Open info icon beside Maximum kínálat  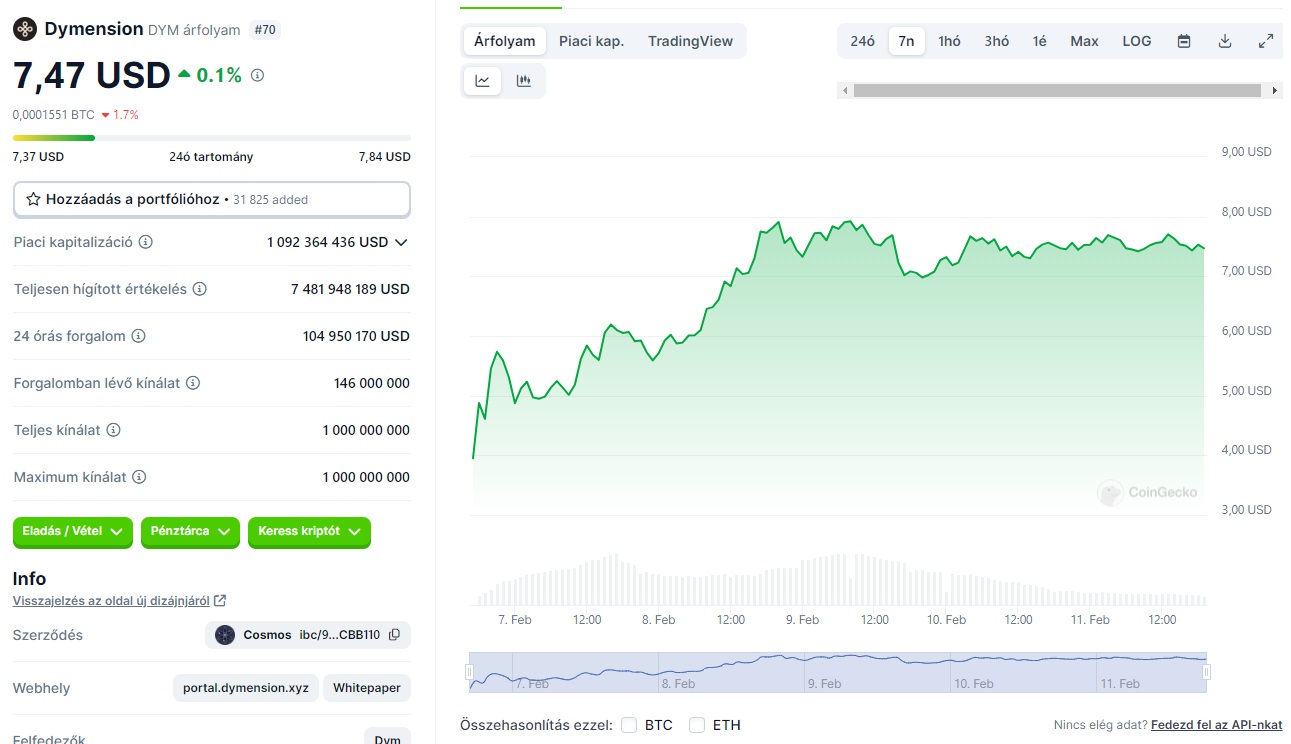click(140, 477)
